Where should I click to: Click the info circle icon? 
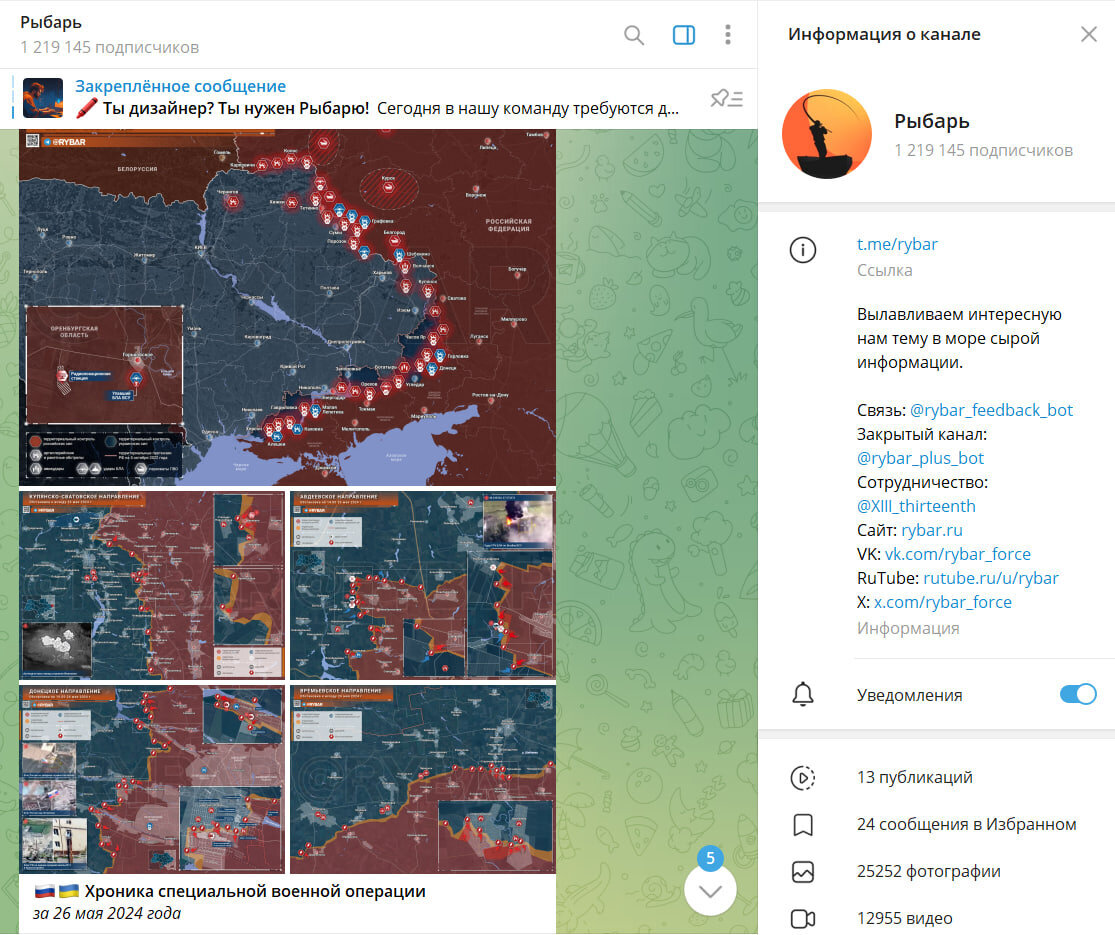pos(803,250)
